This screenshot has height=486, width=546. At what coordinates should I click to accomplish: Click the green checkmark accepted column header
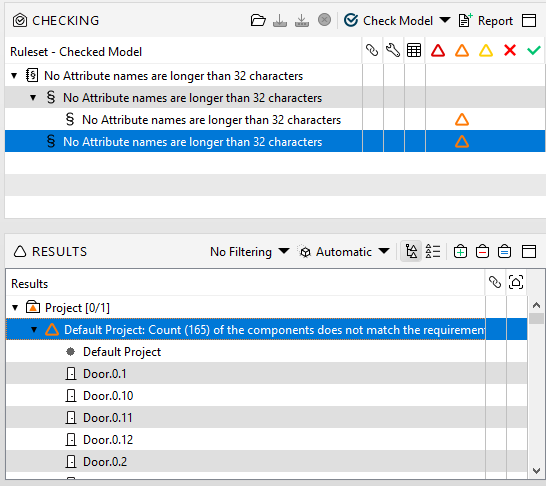click(x=533, y=50)
